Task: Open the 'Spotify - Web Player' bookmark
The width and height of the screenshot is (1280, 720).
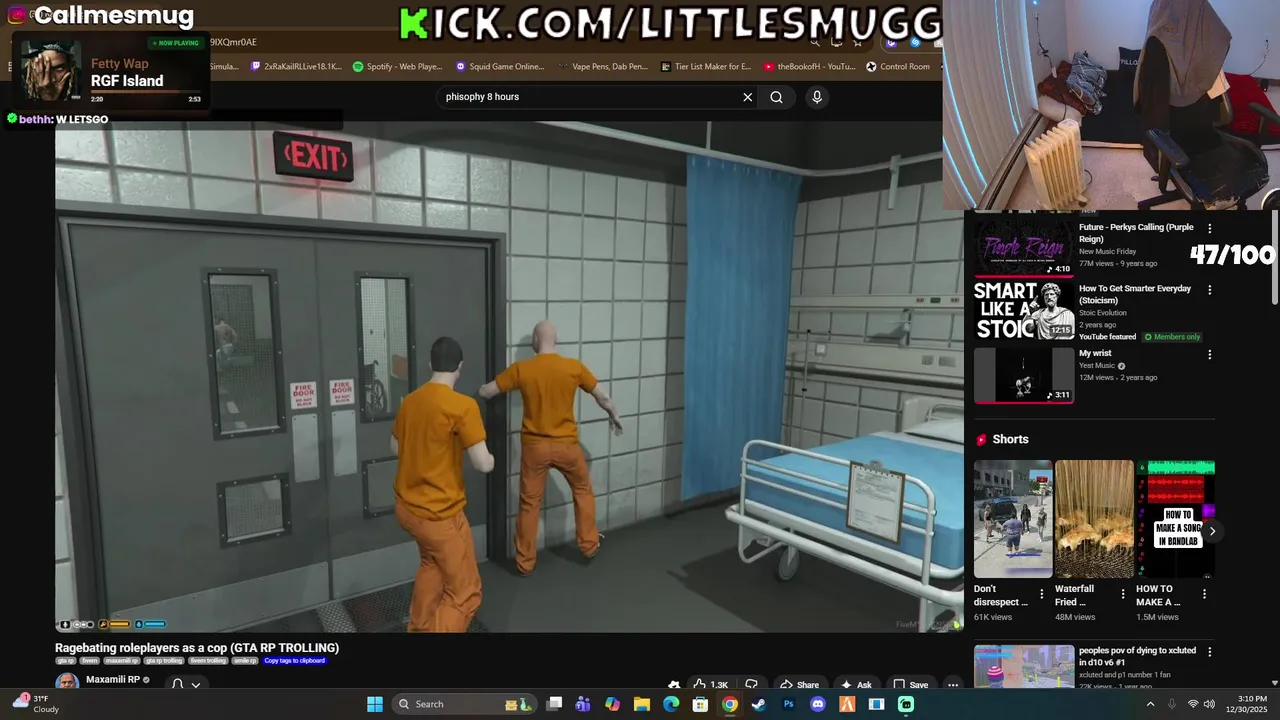Action: point(397,67)
